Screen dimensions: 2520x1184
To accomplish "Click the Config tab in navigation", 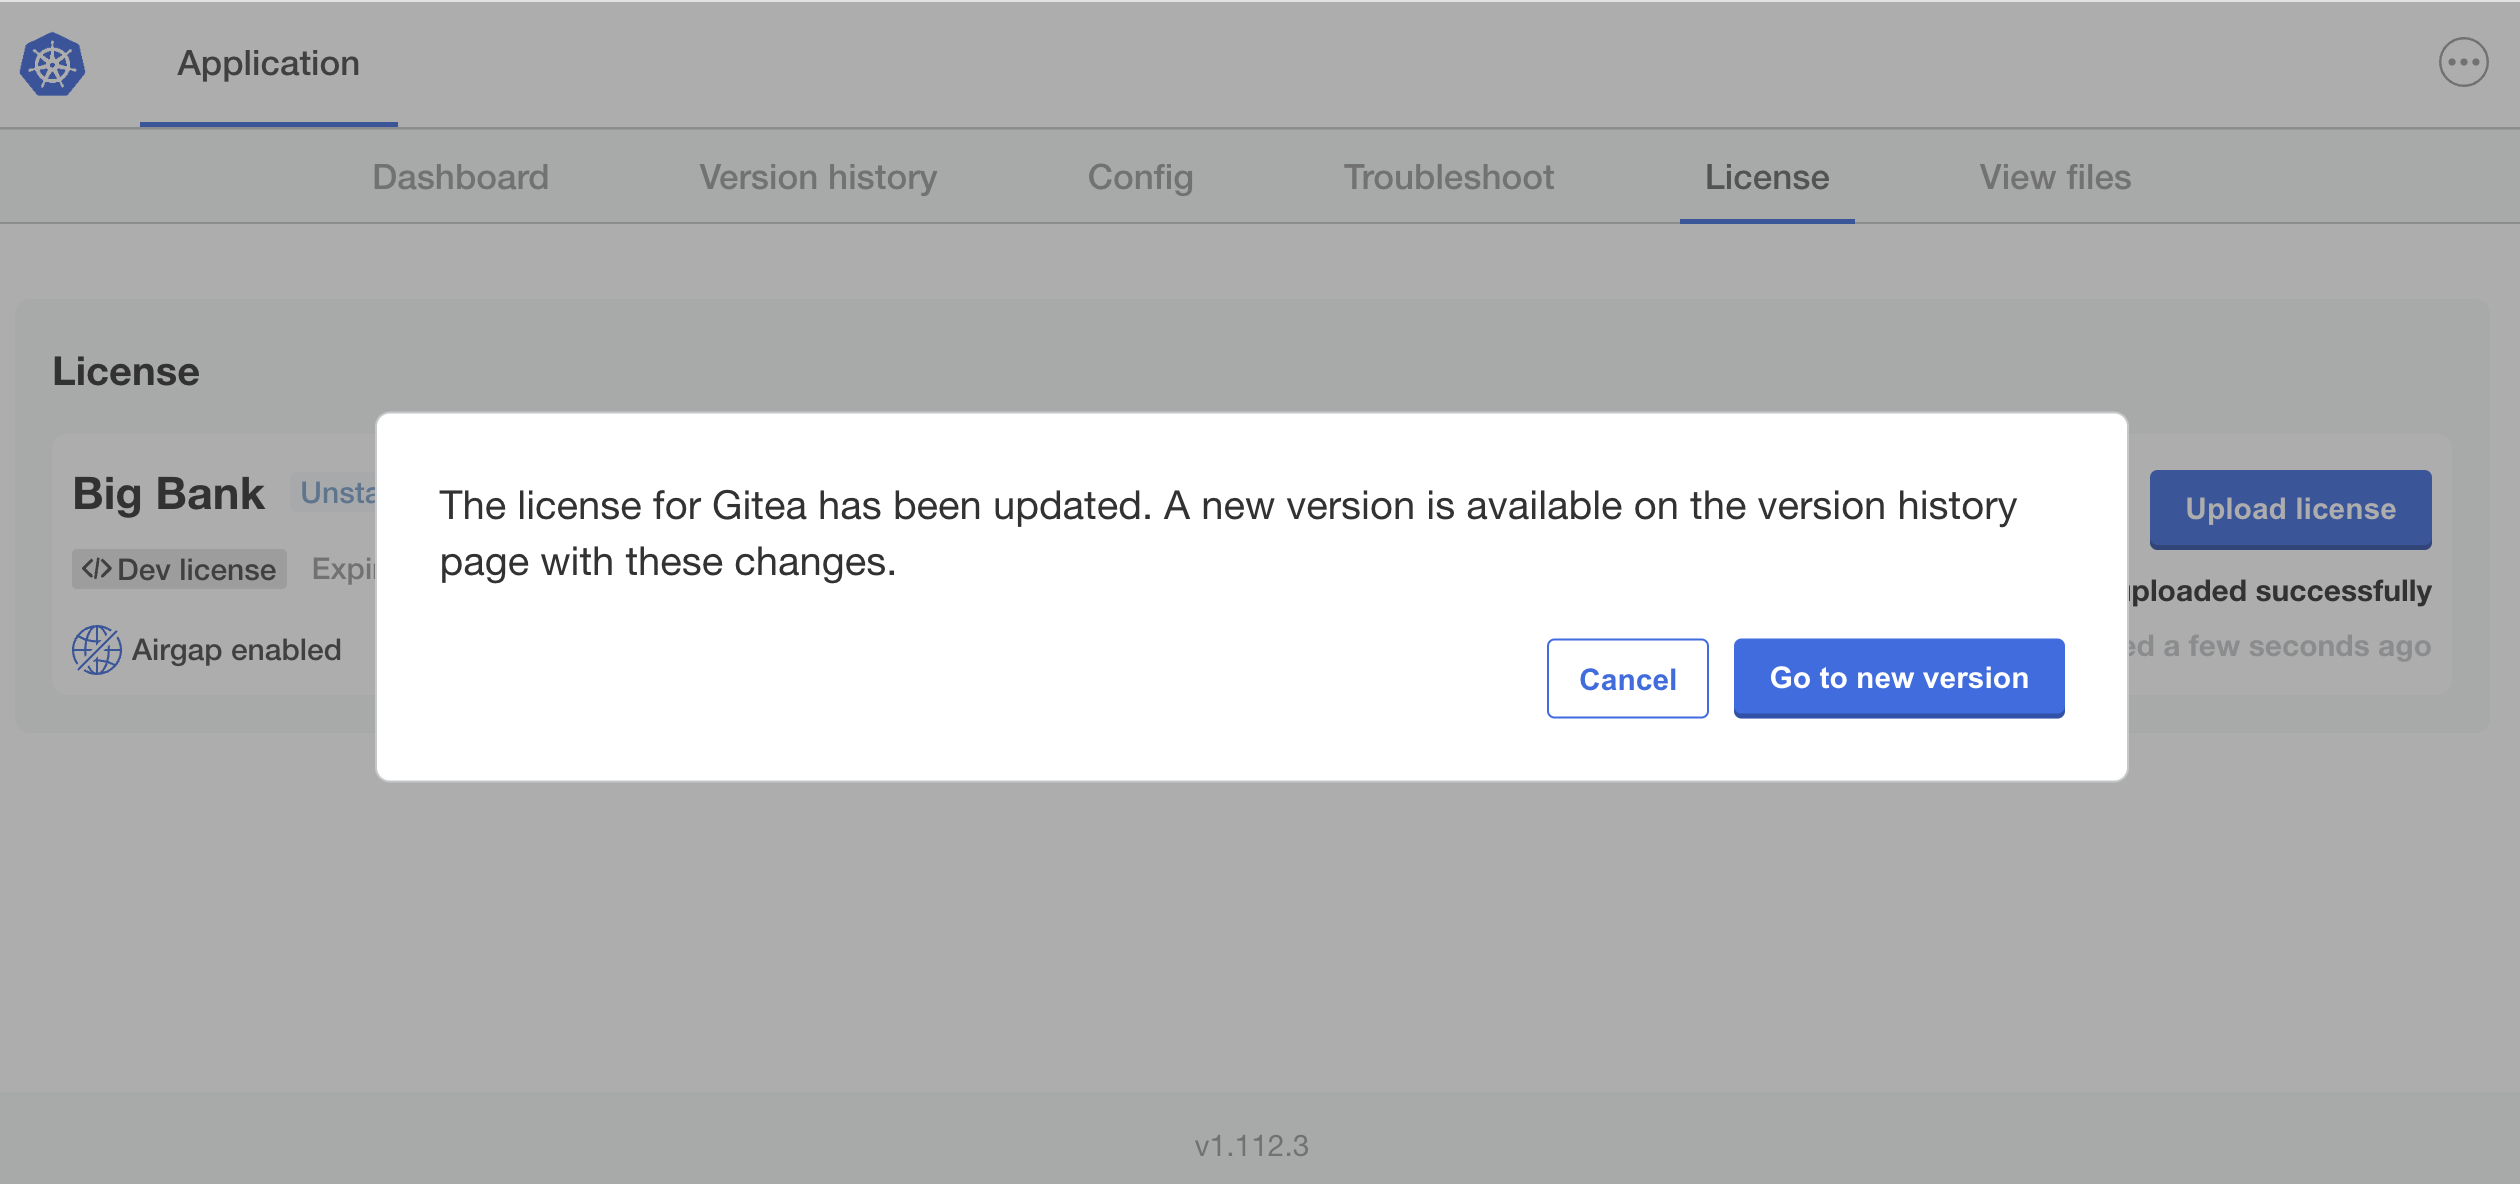I will click(x=1139, y=177).
